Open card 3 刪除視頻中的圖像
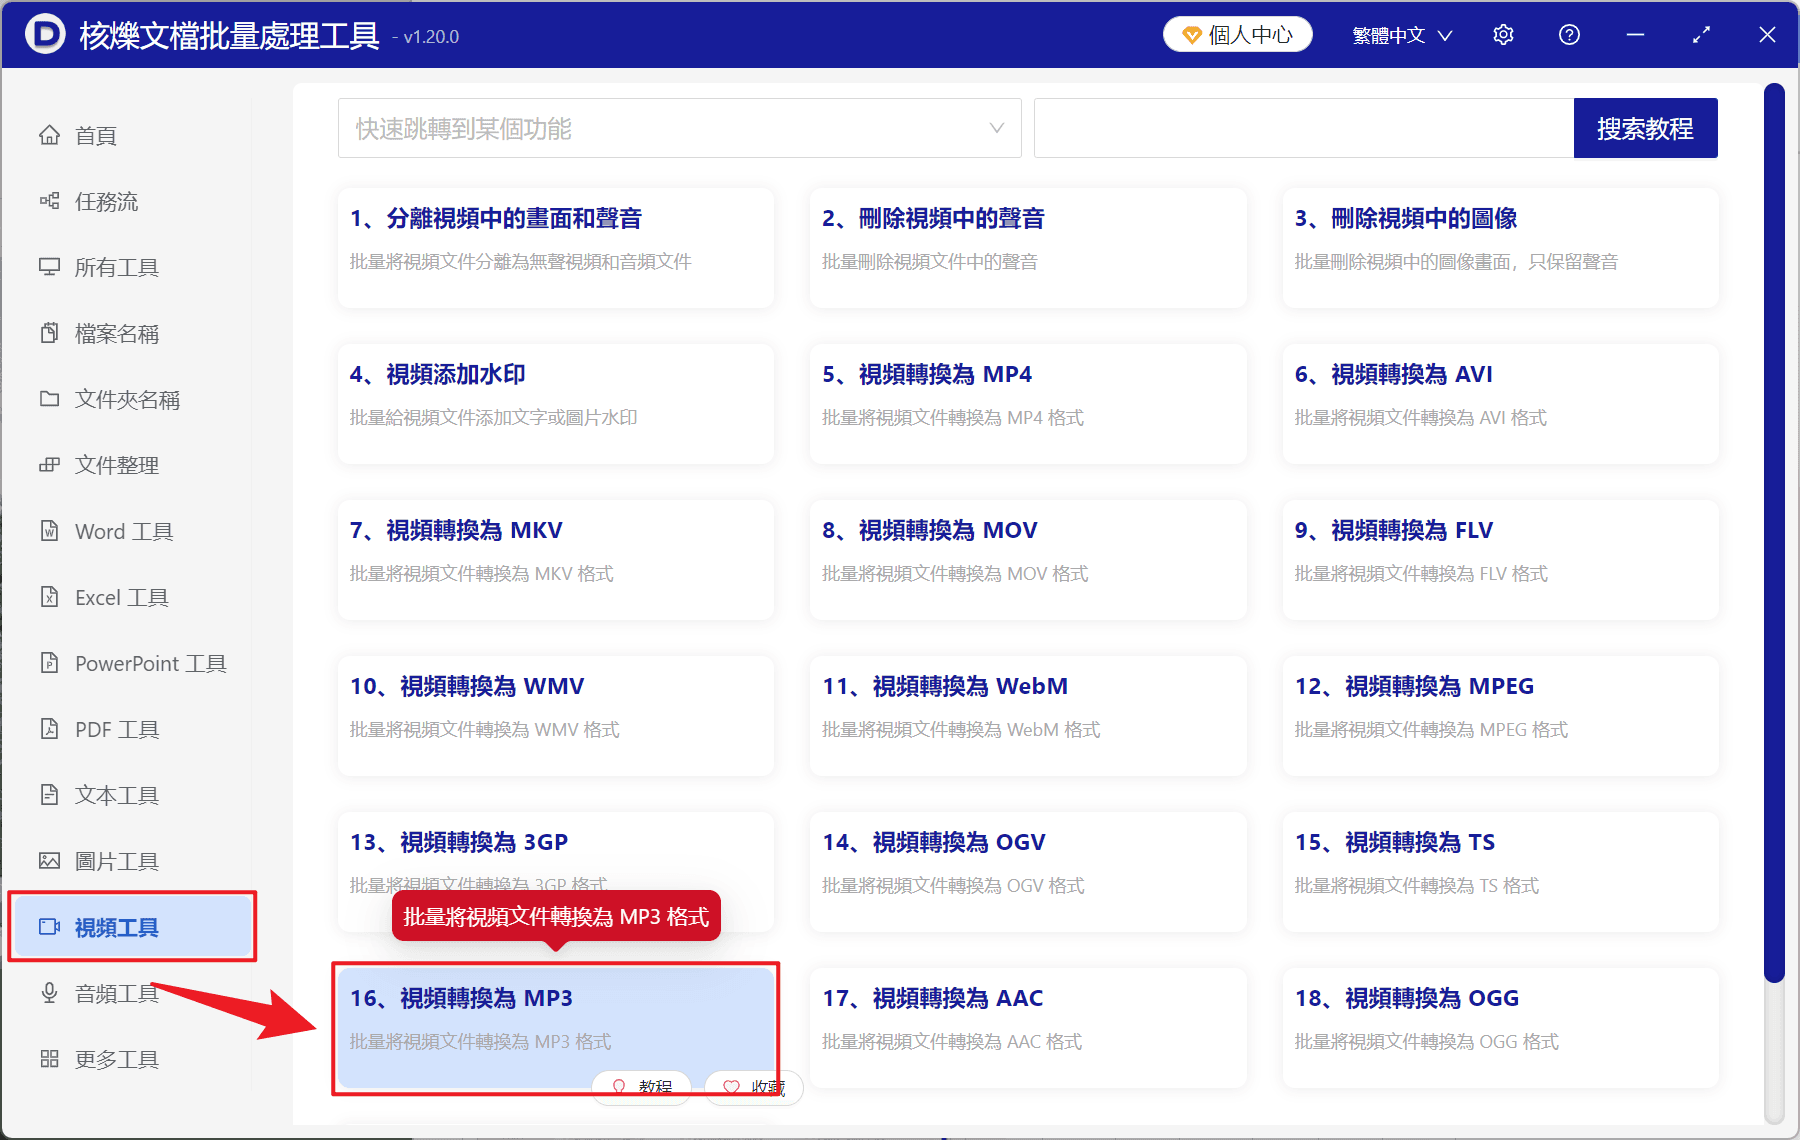The height and width of the screenshot is (1140, 1800). pyautogui.click(x=1500, y=247)
